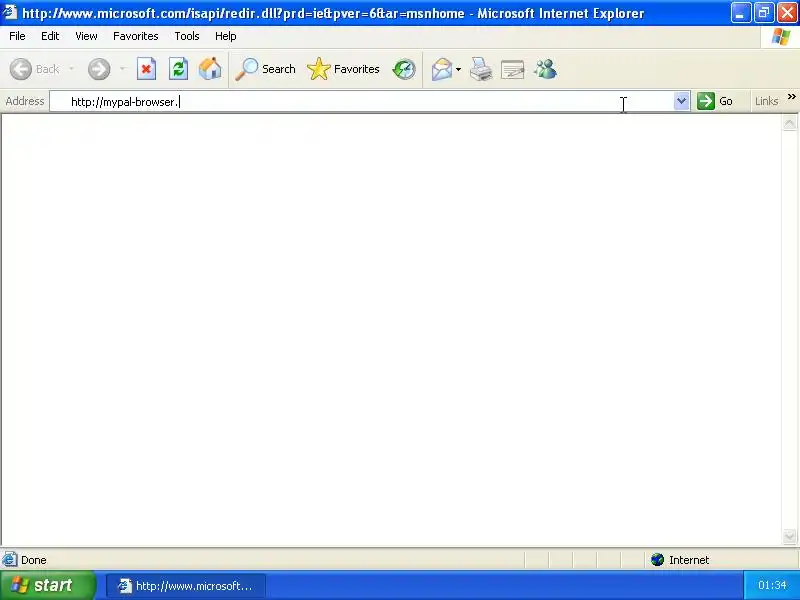
Task: Click the scroll up arrow
Action: [x=789, y=123]
